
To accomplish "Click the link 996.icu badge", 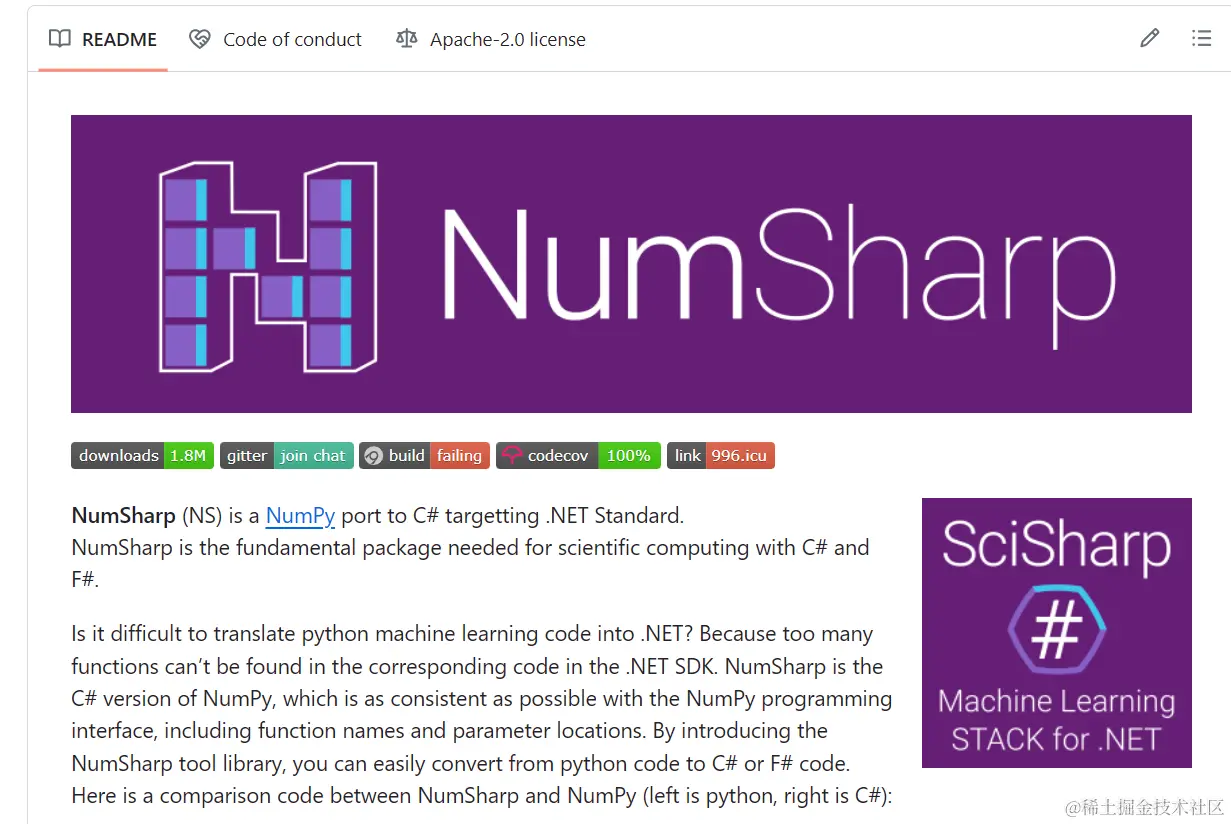I will (721, 456).
